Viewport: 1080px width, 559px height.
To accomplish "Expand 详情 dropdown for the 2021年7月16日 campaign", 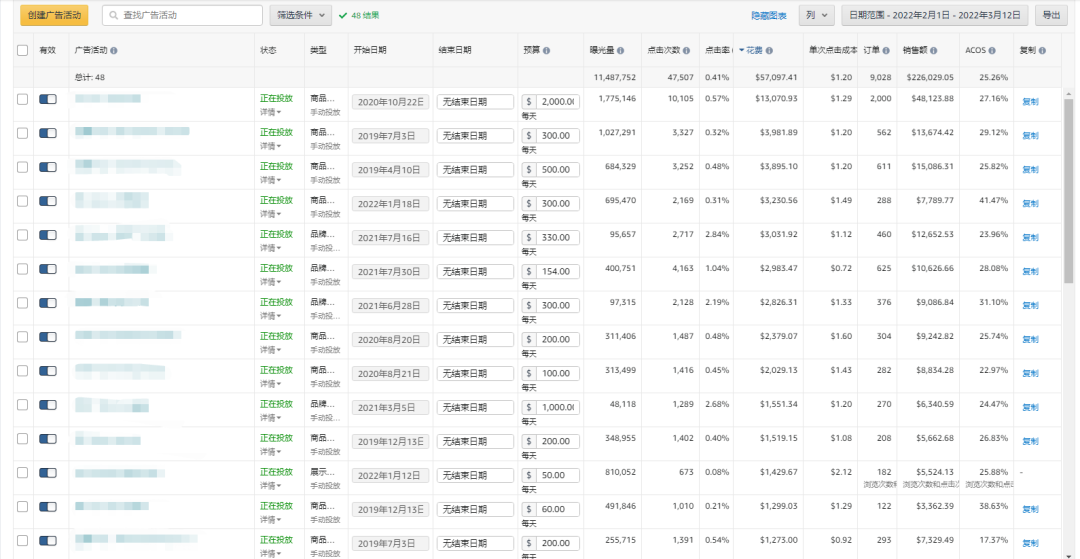I will pyautogui.click(x=269, y=248).
